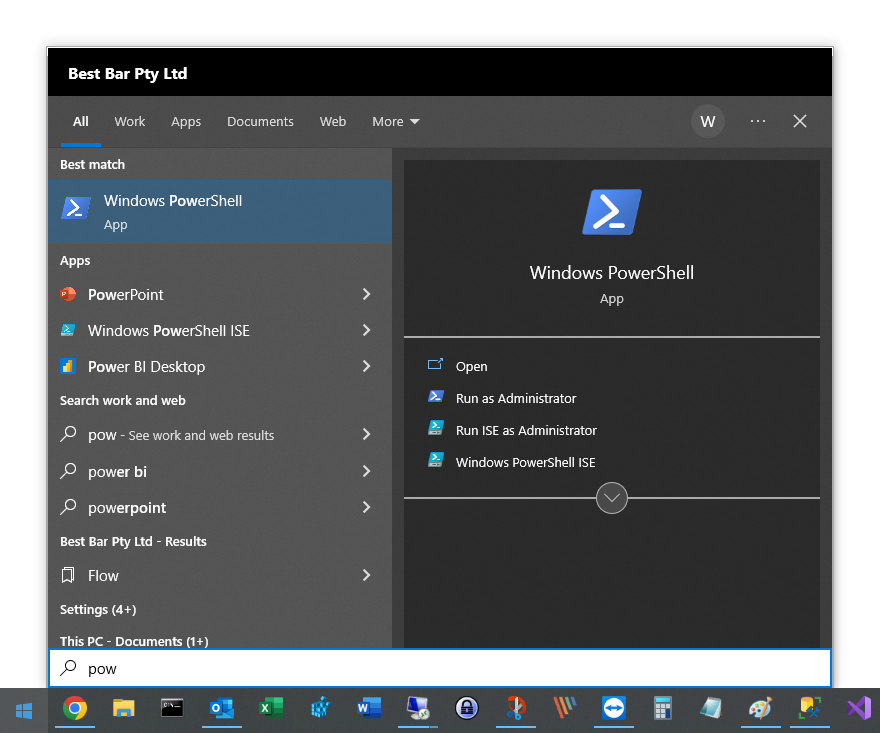This screenshot has height=733, width=880.
Task: Switch to the Apps search tab
Action: point(186,121)
